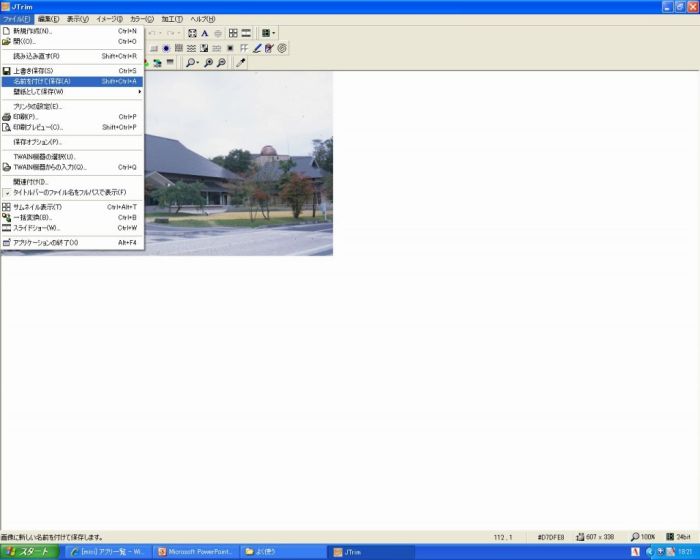Image resolution: width=700 pixels, height=560 pixels.
Task: Click the Windows スタート button
Action: [x=30, y=551]
